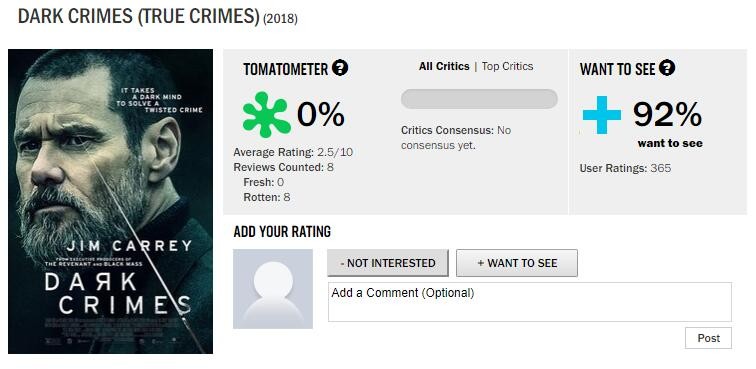This screenshot has width=756, height=369.
Task: Click the default user avatar image
Action: [273, 289]
